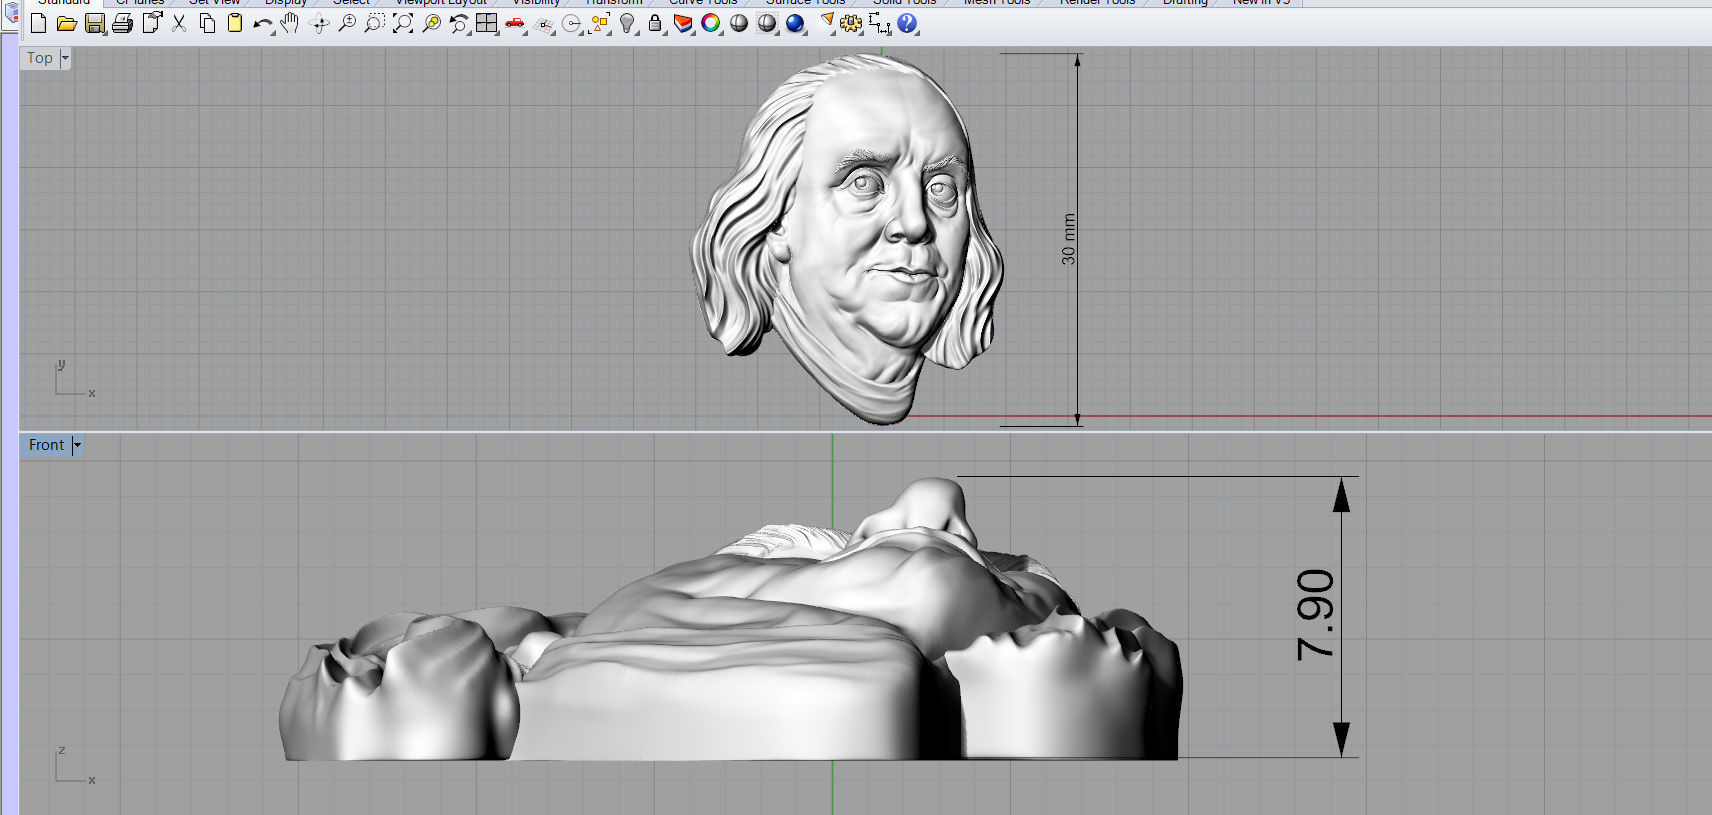Set the Shaded Viewport sphere icon
Screen dimensions: 1712x815
coord(739,23)
